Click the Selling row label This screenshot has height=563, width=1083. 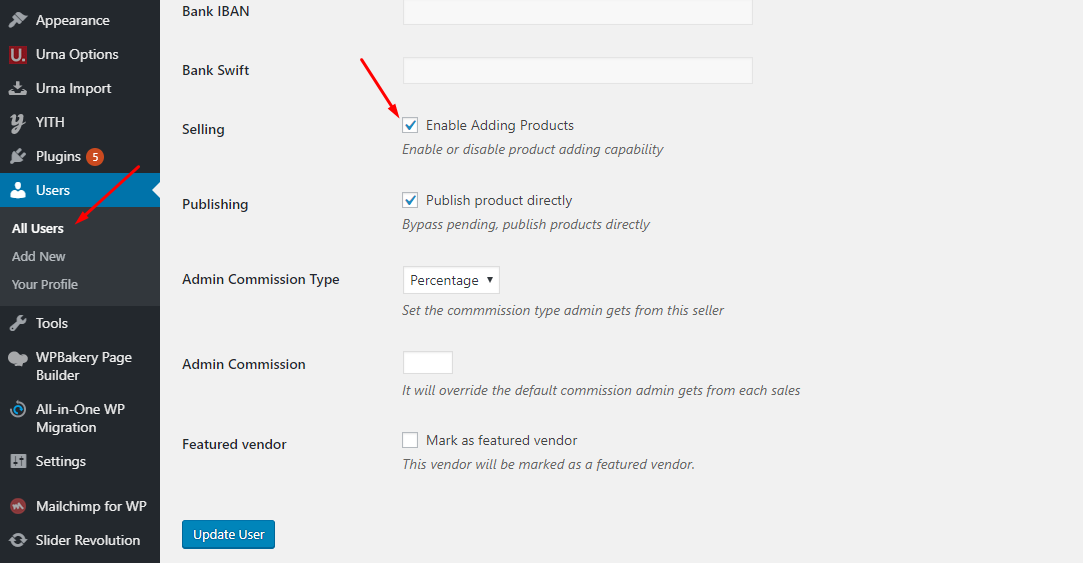click(203, 129)
